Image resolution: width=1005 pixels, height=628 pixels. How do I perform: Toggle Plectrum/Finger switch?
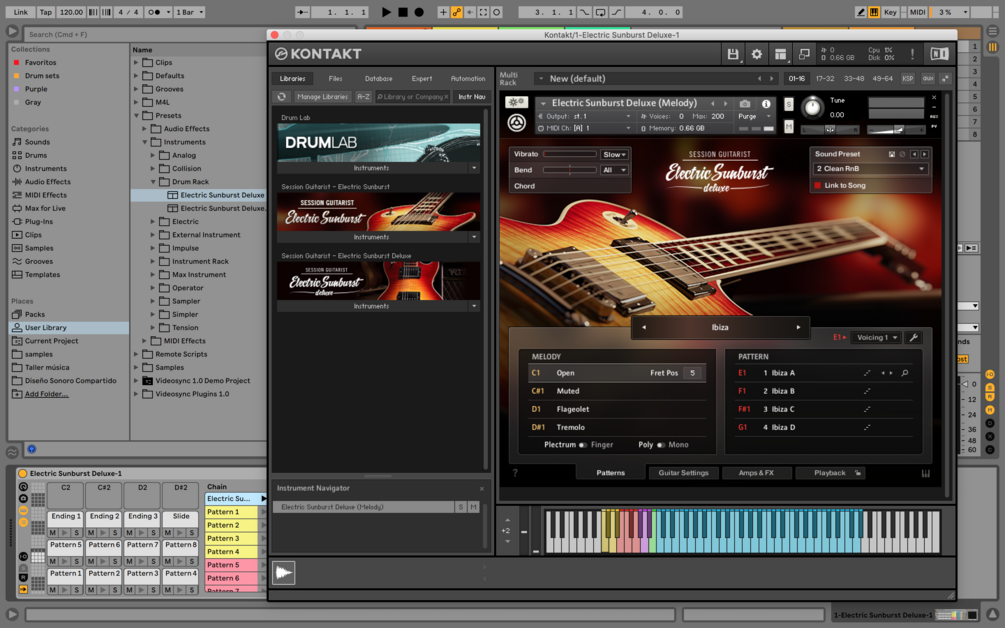(x=583, y=445)
